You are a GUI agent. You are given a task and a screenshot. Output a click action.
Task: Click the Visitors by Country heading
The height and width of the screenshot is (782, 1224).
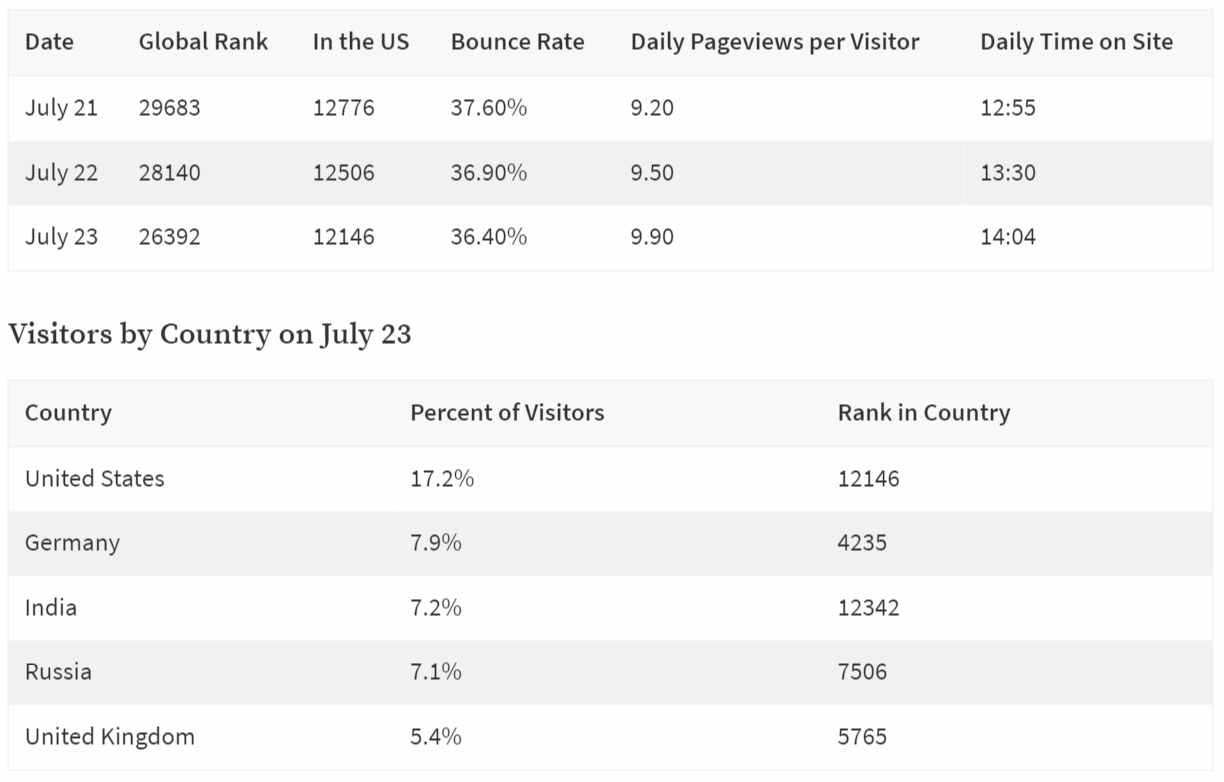point(209,334)
